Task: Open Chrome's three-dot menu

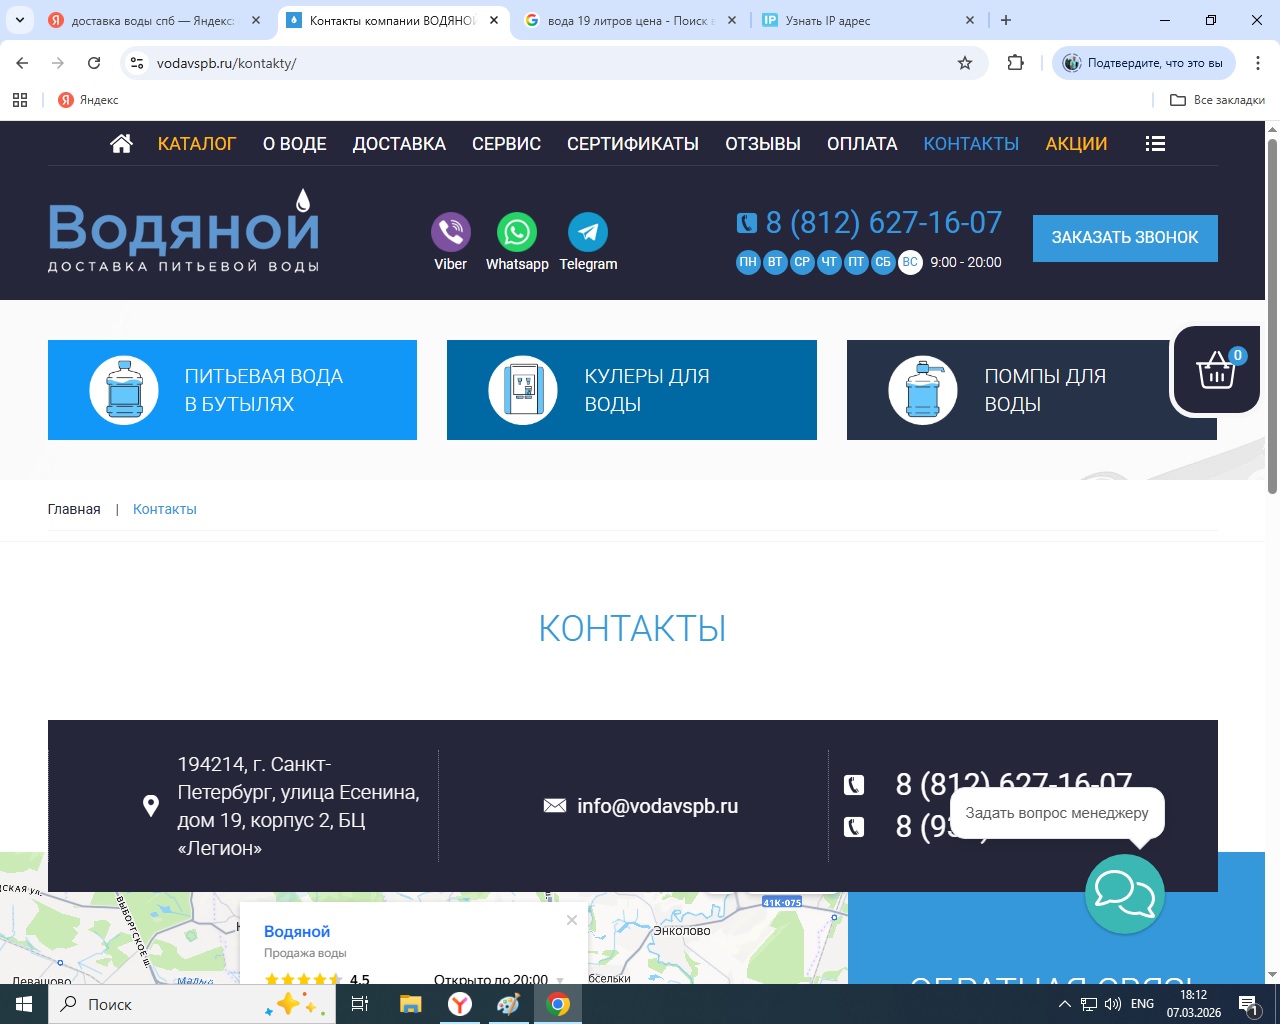Action: [x=1258, y=63]
